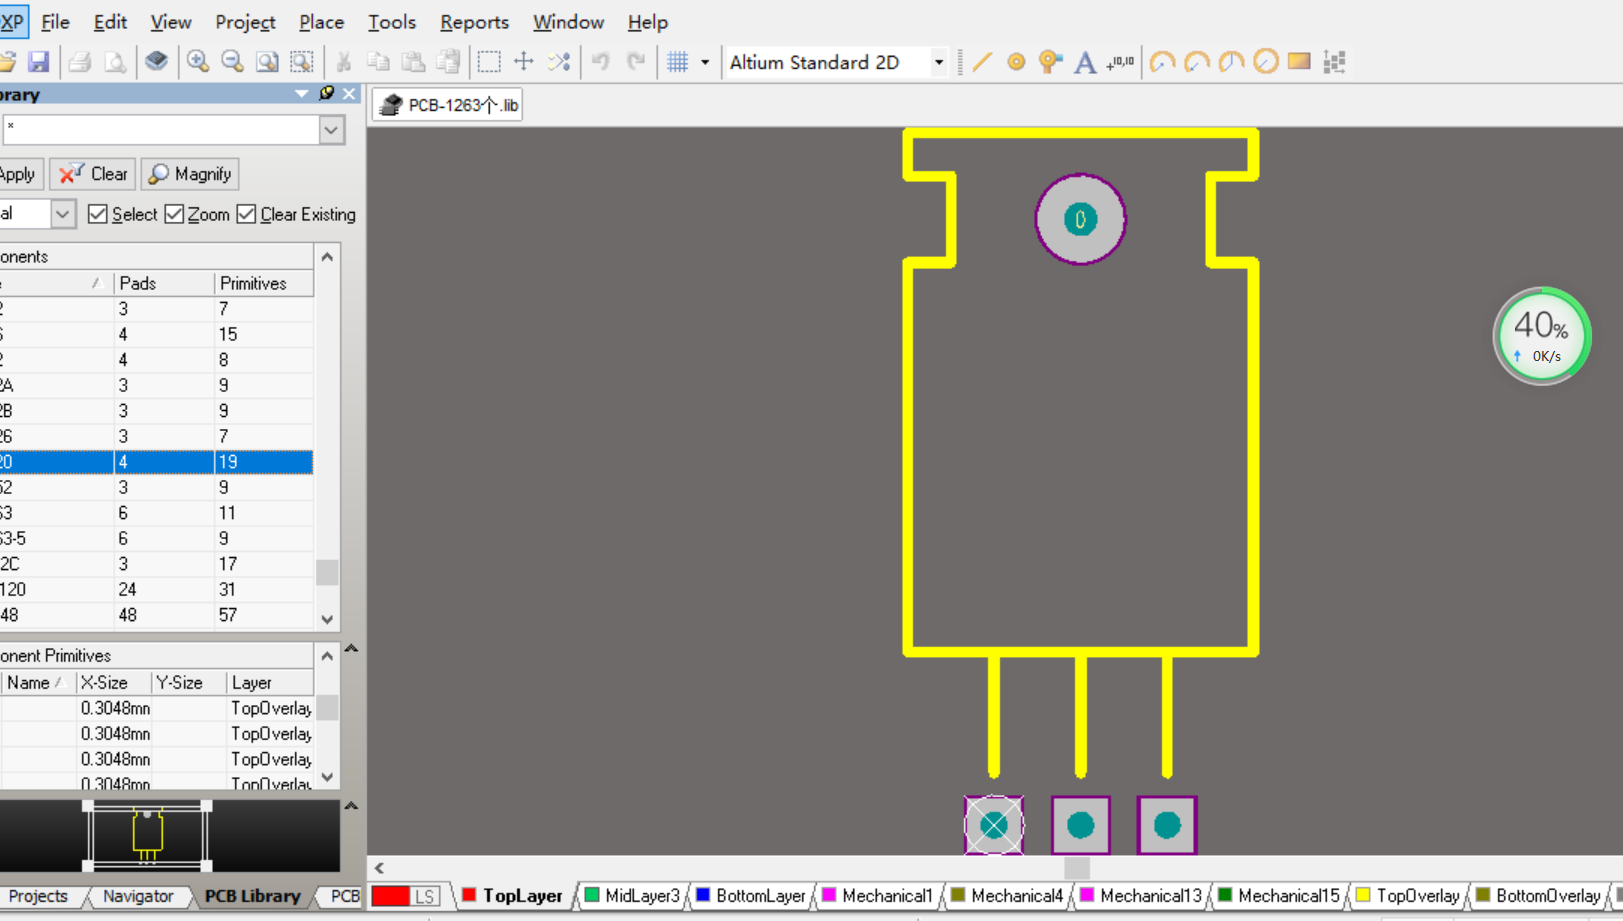Screen dimensions: 1623x921
Task: Click the Name column sort header
Action: tap(38, 683)
